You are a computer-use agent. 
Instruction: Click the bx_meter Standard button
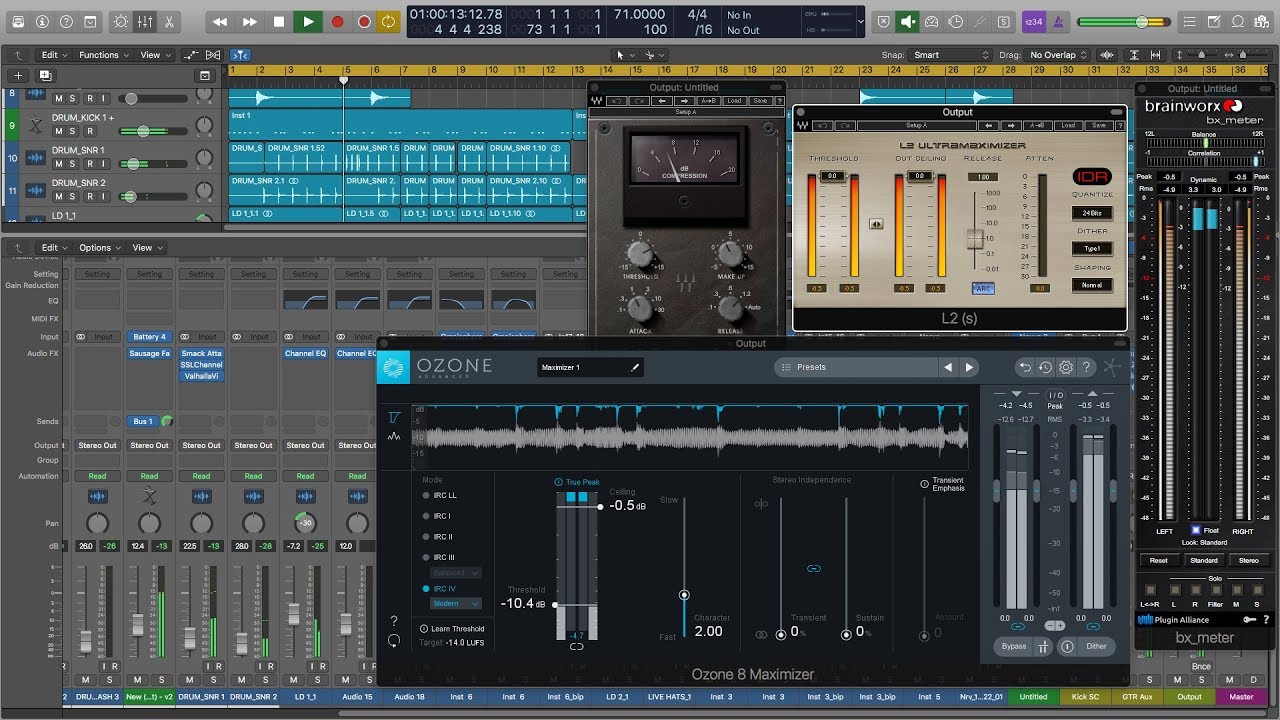pyautogui.click(x=1203, y=560)
